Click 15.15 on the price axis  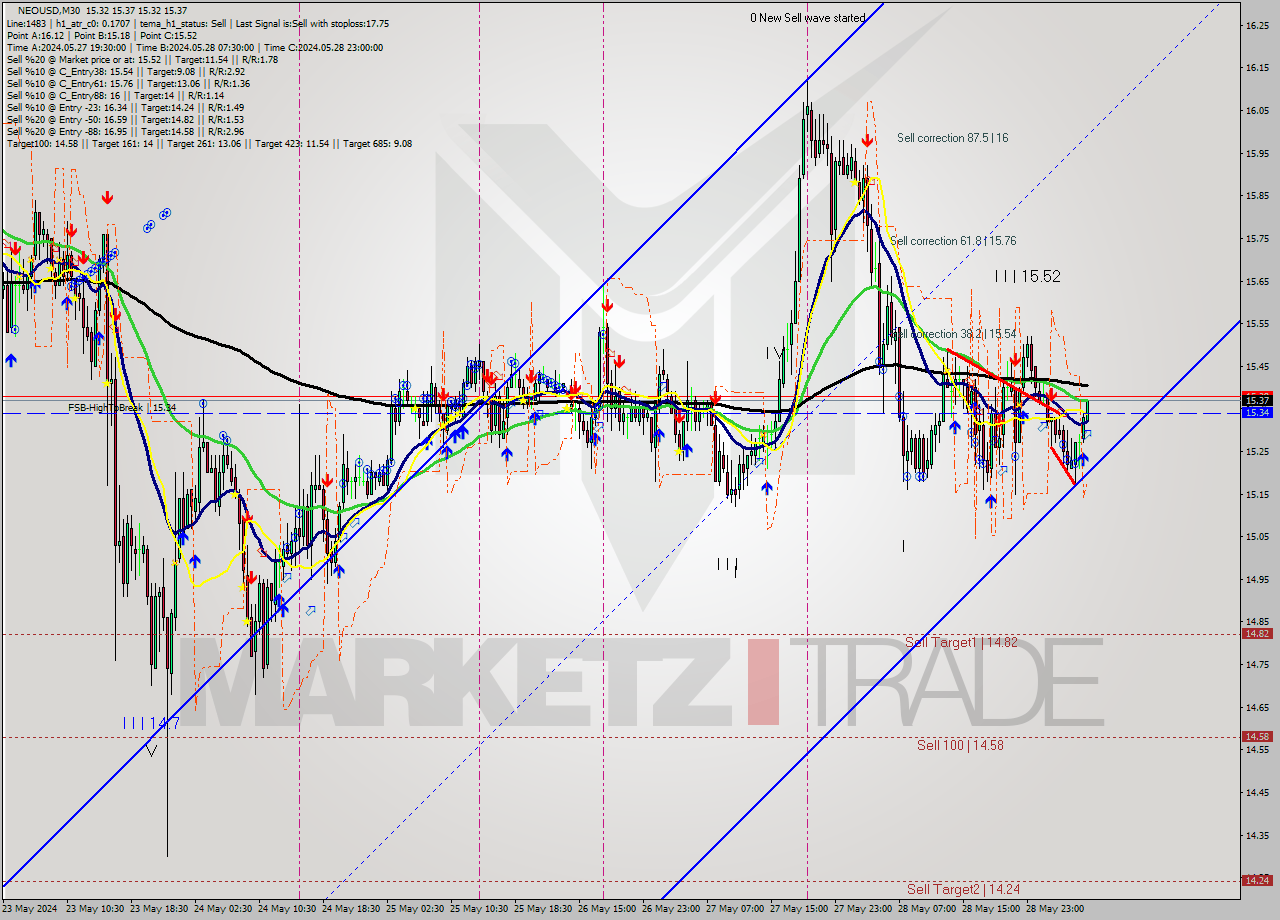(1257, 495)
